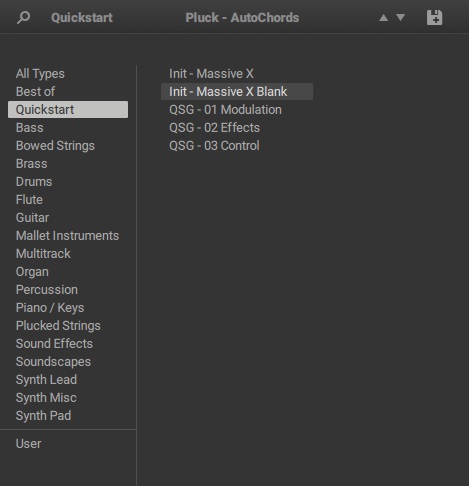Open the Synth Lead category
This screenshot has height=486, width=469.
tap(46, 380)
